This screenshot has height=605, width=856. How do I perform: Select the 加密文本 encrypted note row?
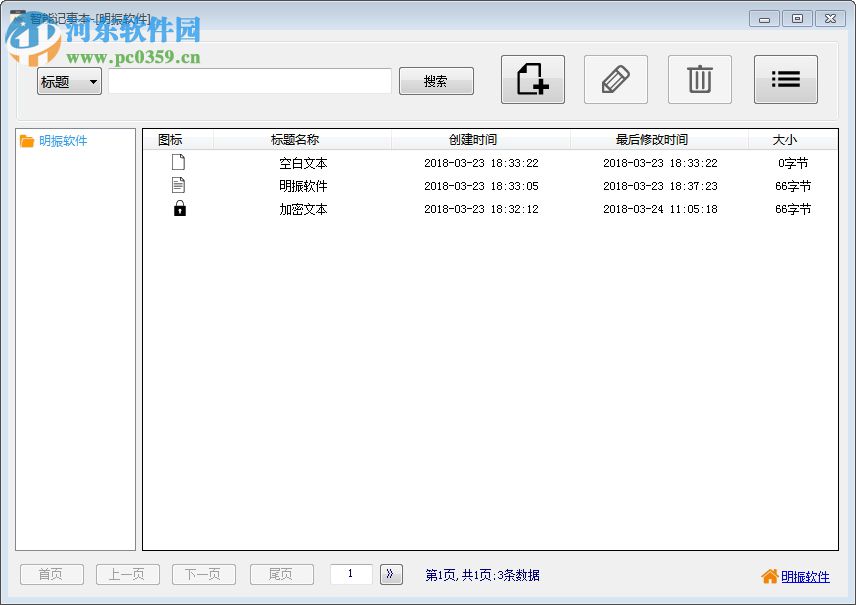coord(303,209)
